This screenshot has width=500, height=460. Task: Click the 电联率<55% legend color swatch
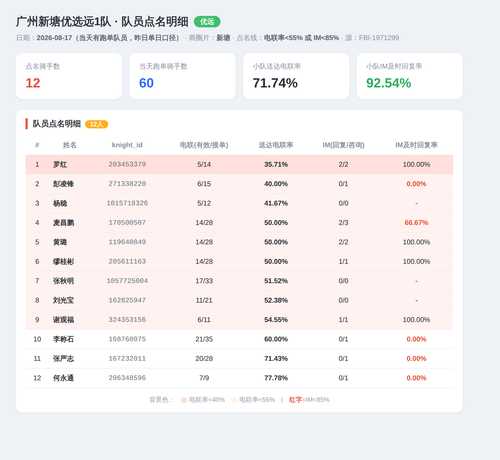[x=234, y=400]
